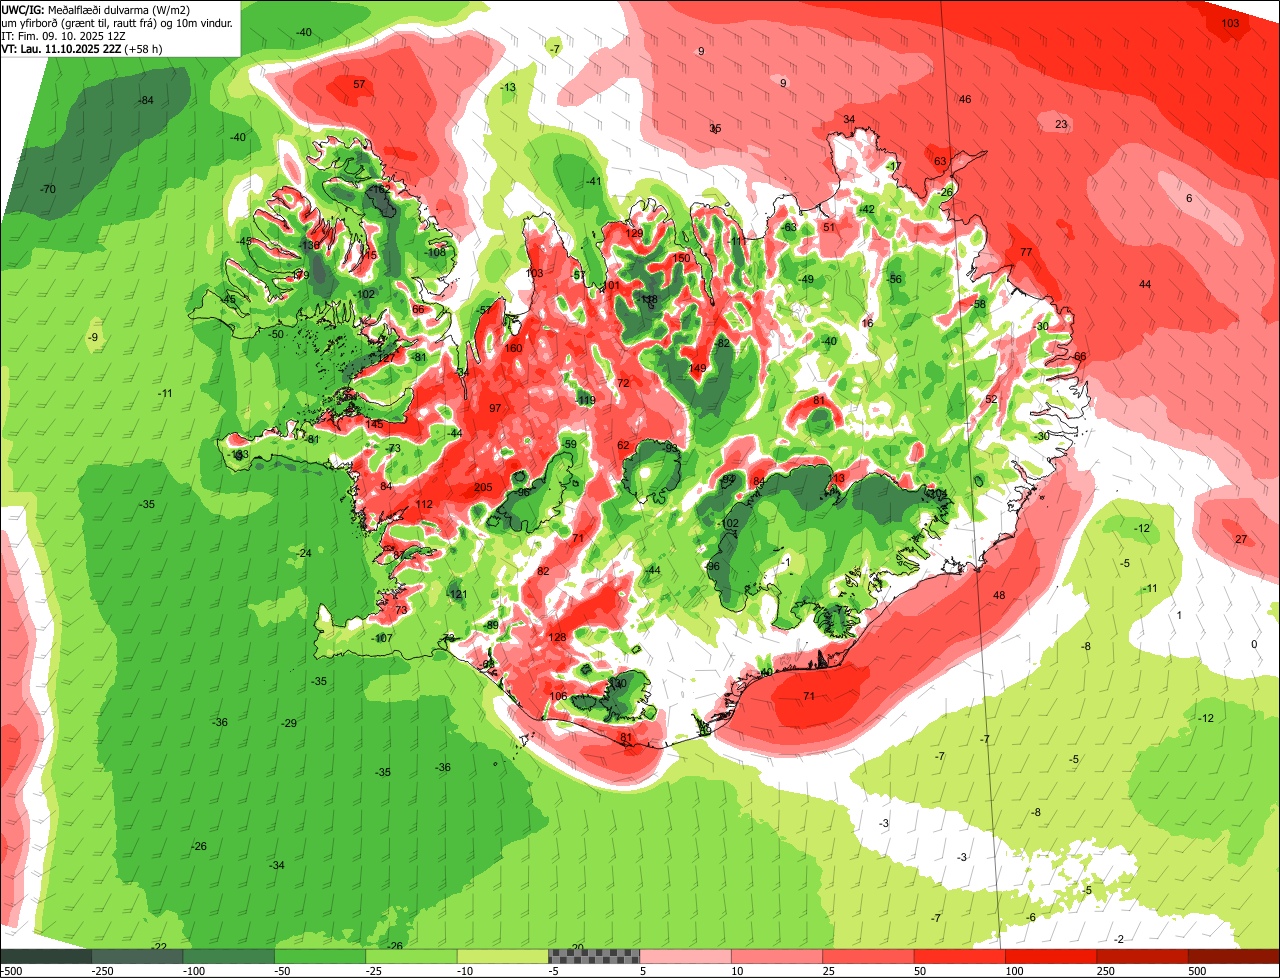Click the -100 to -50 green scale swatch

coord(228,955)
